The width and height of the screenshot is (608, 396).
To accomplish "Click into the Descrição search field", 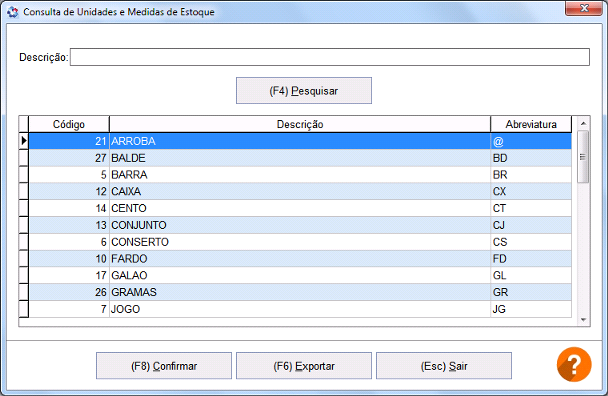I will point(330,57).
